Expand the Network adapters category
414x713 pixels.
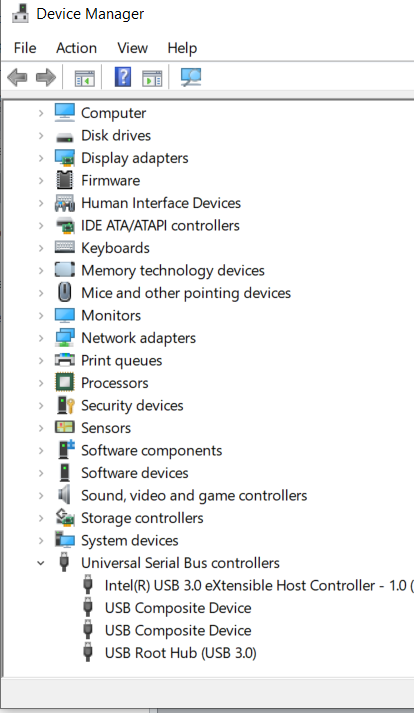pyautogui.click(x=41, y=338)
